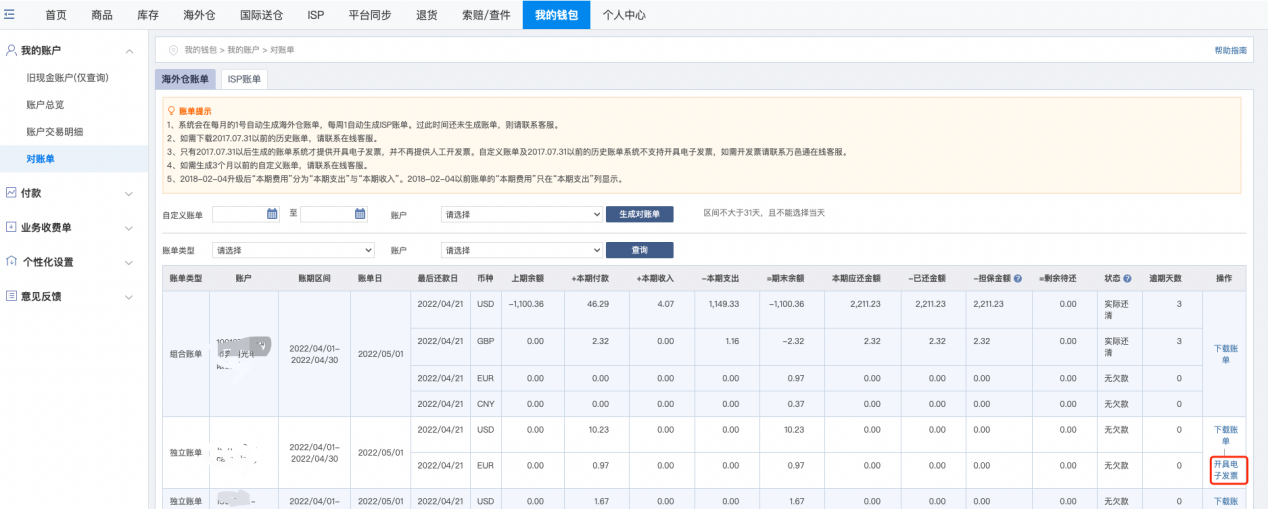Click the GBP currency cell
Image resolution: width=1268 pixels, height=509 pixels.
[x=486, y=341]
